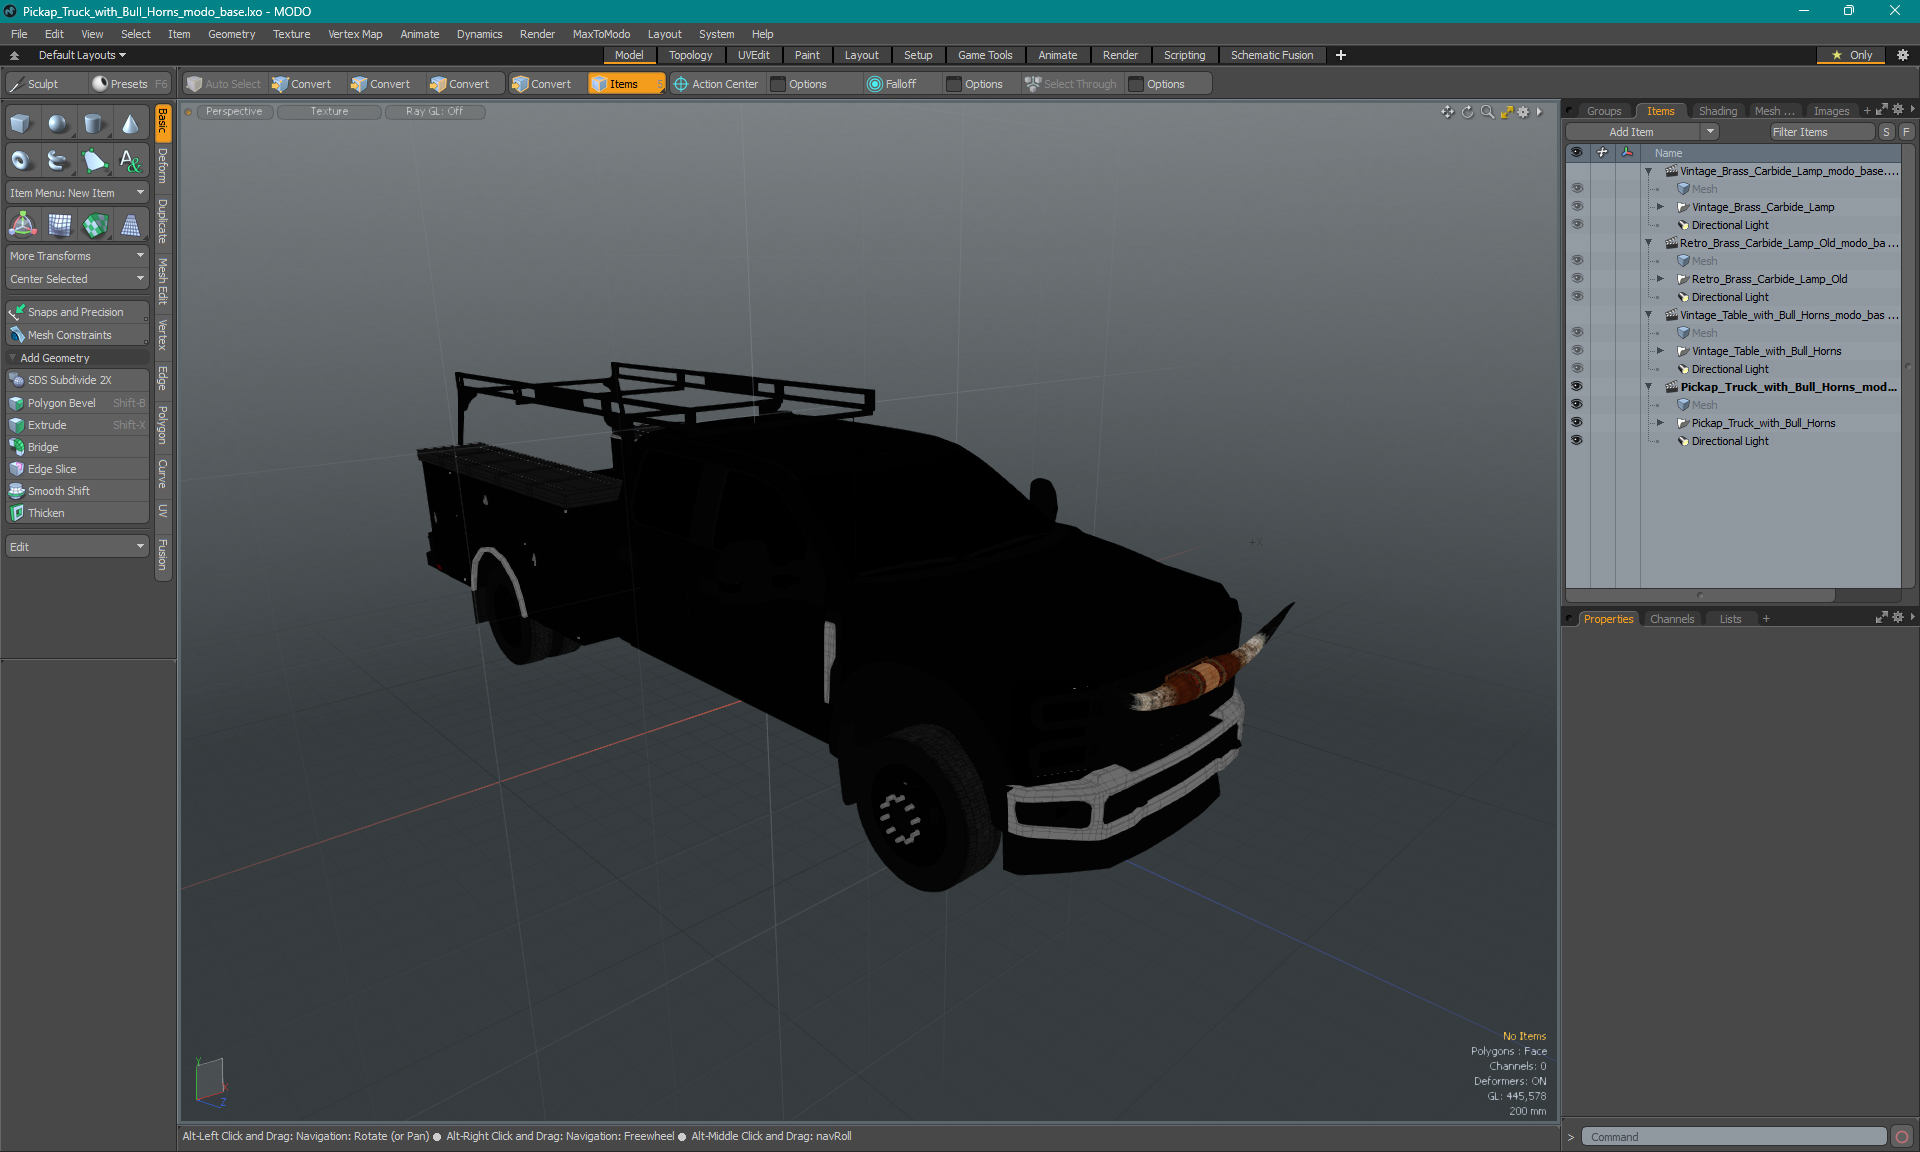Collapse the Vintage_Brass_Carbide_Lamp_modo_base scene
This screenshot has width=1920, height=1152.
coord(1648,171)
